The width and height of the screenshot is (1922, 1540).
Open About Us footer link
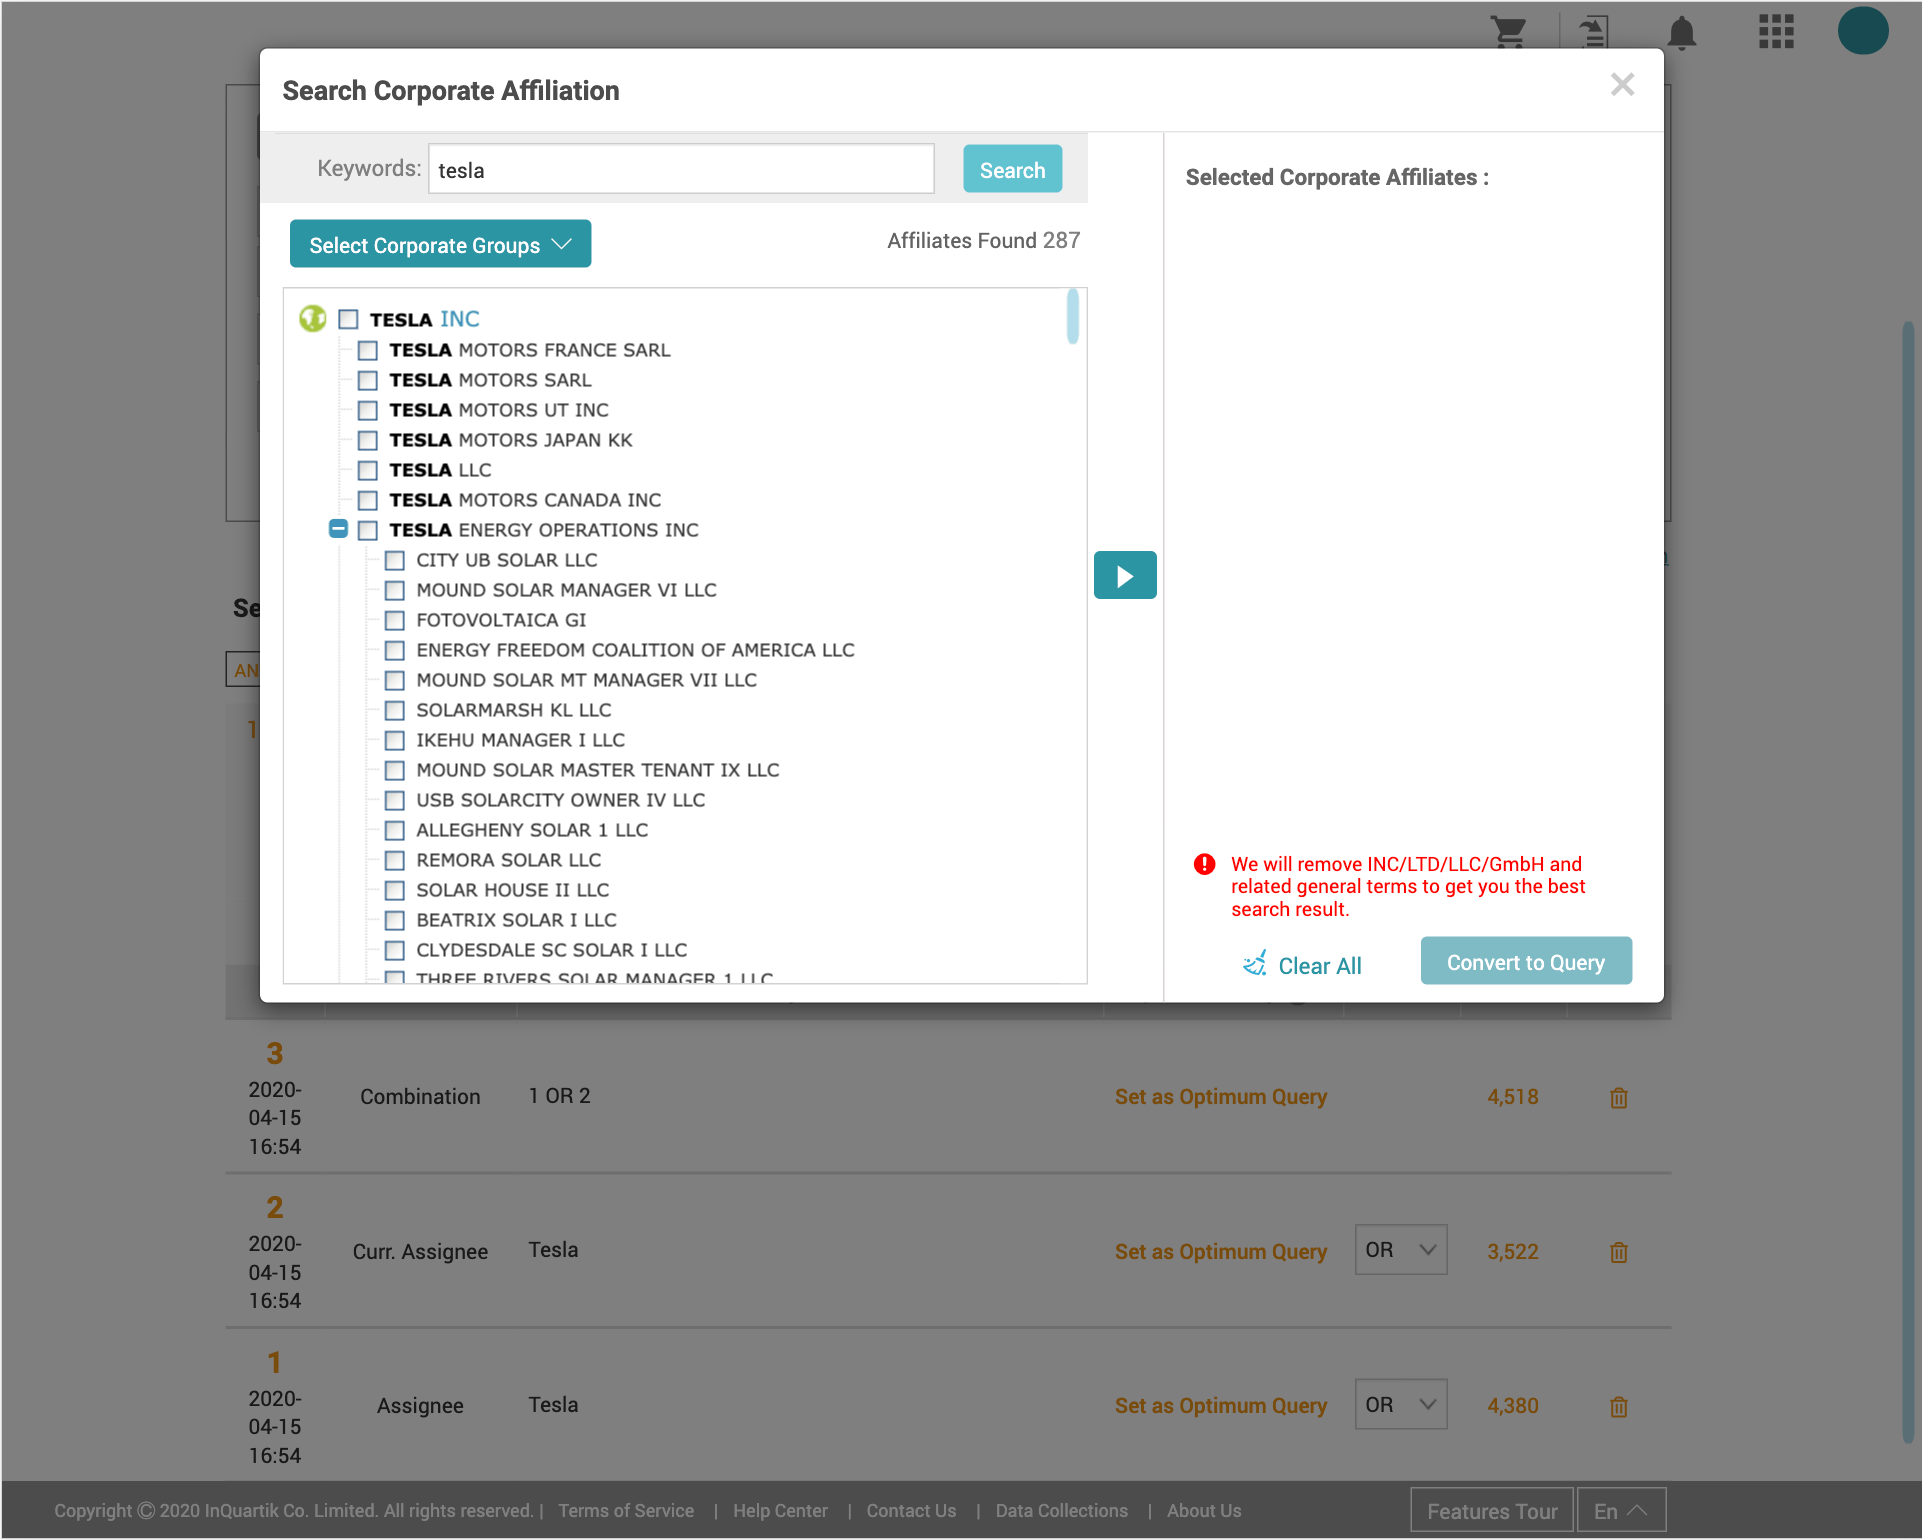[x=1204, y=1511]
